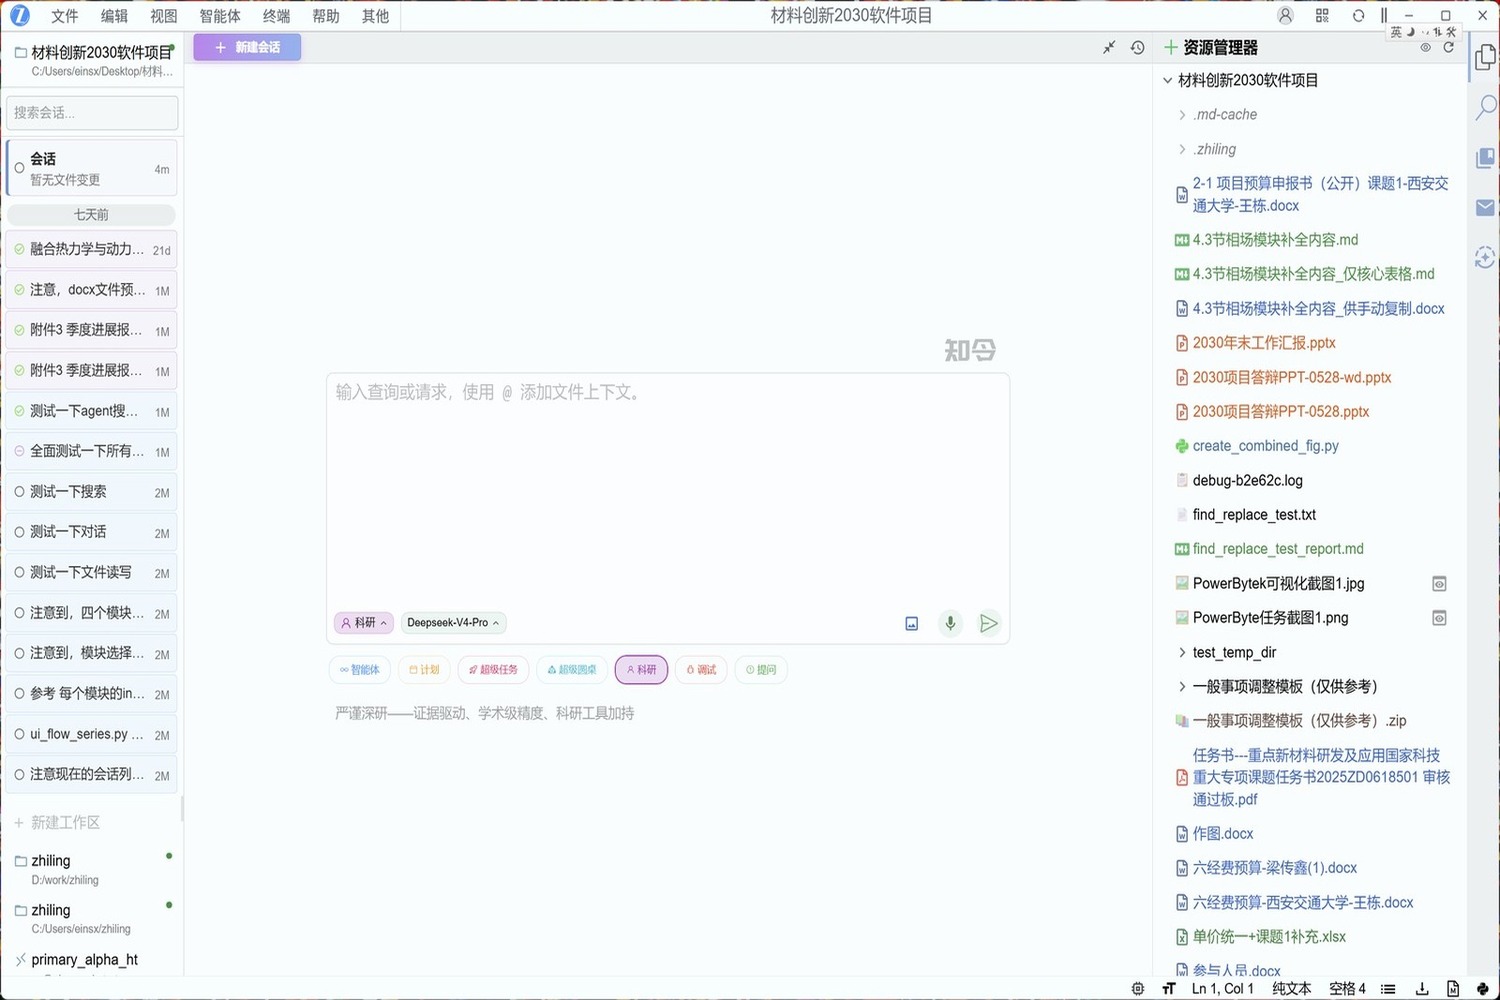This screenshot has height=1000, width=1500.
Task: Select the 超级圆桌 mode chip
Action: pyautogui.click(x=572, y=670)
